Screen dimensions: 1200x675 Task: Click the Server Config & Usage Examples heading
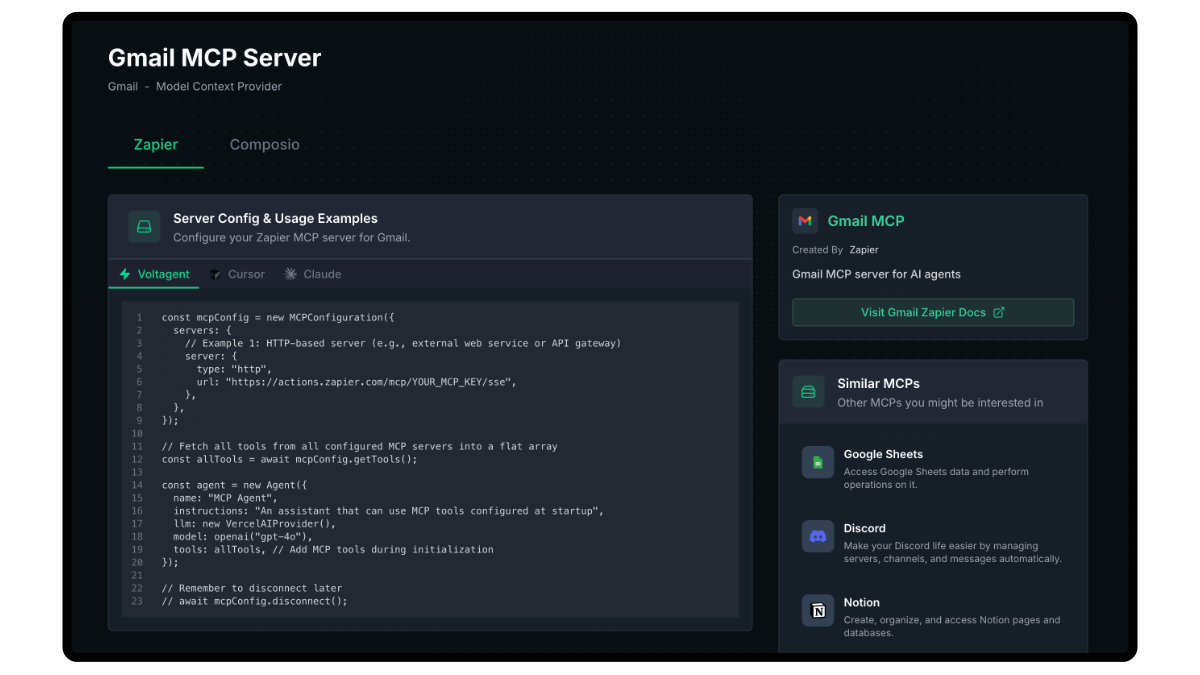(x=275, y=218)
